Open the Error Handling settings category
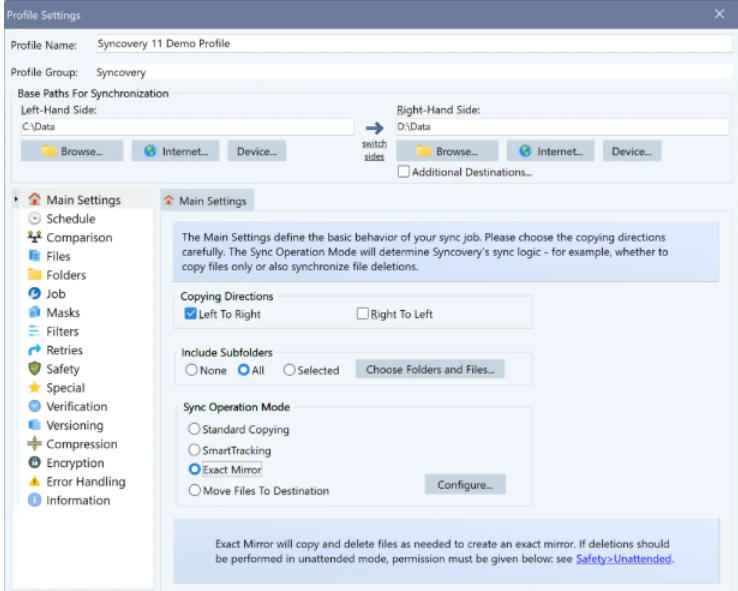The image size is (738, 591). tap(86, 482)
